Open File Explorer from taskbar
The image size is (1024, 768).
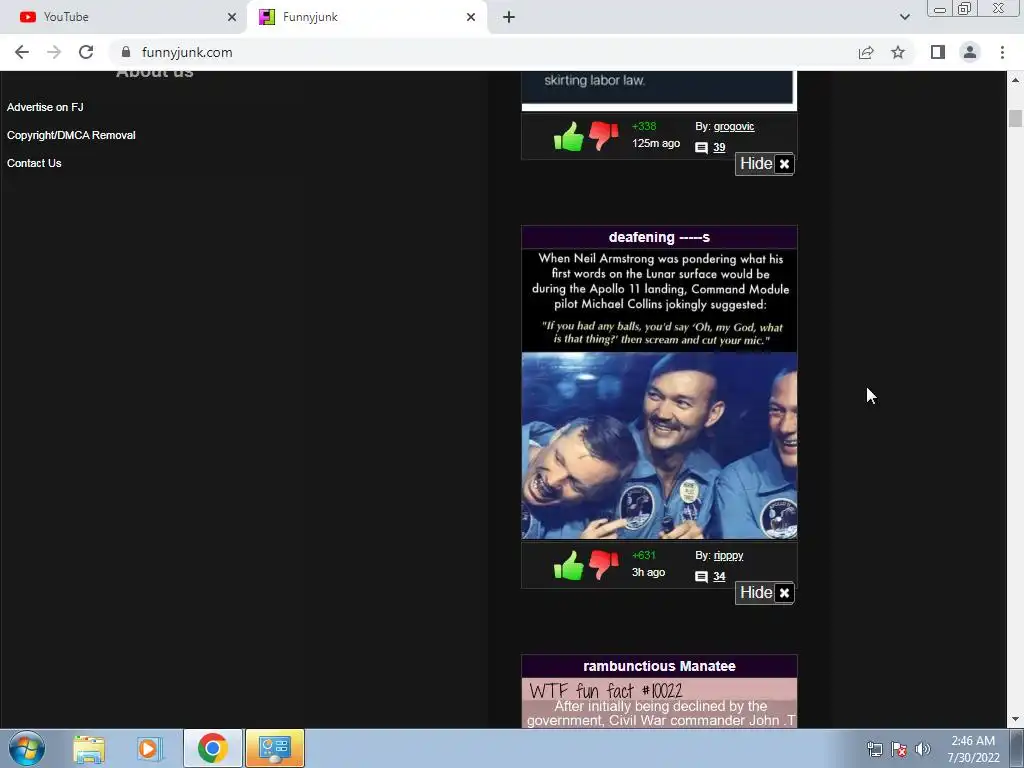pos(89,748)
